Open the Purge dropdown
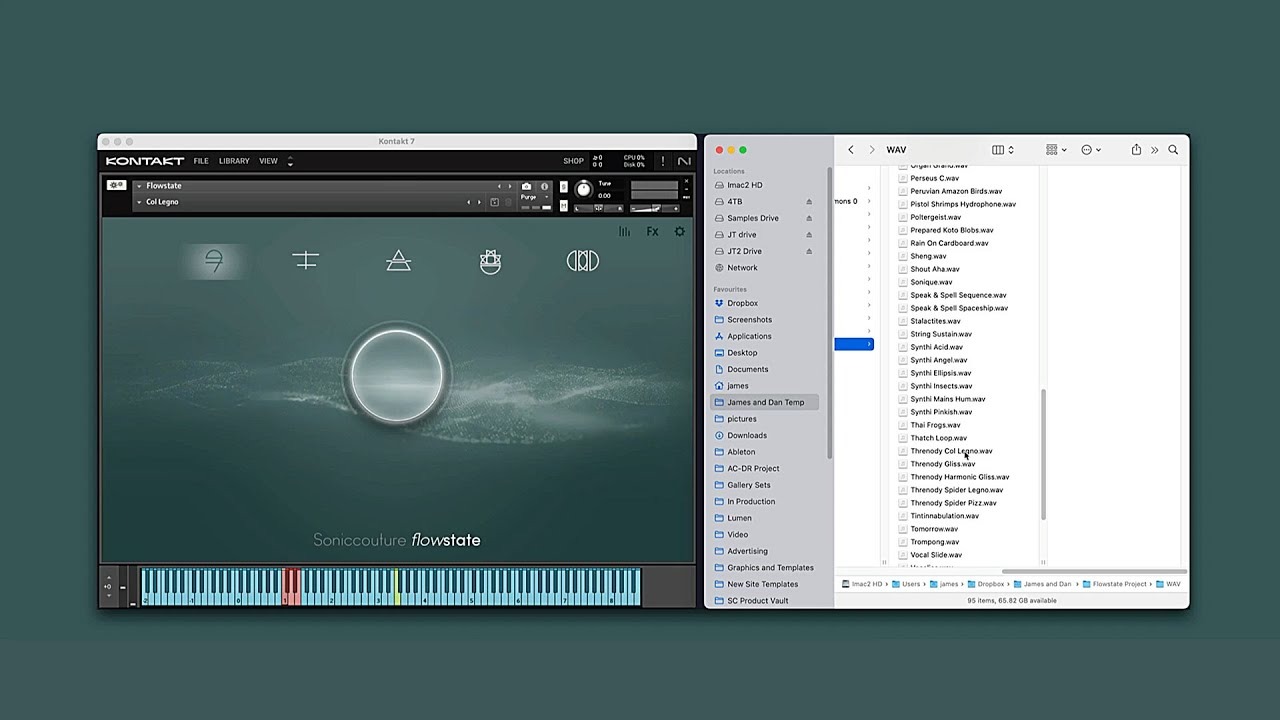The image size is (1280, 720). coord(547,197)
